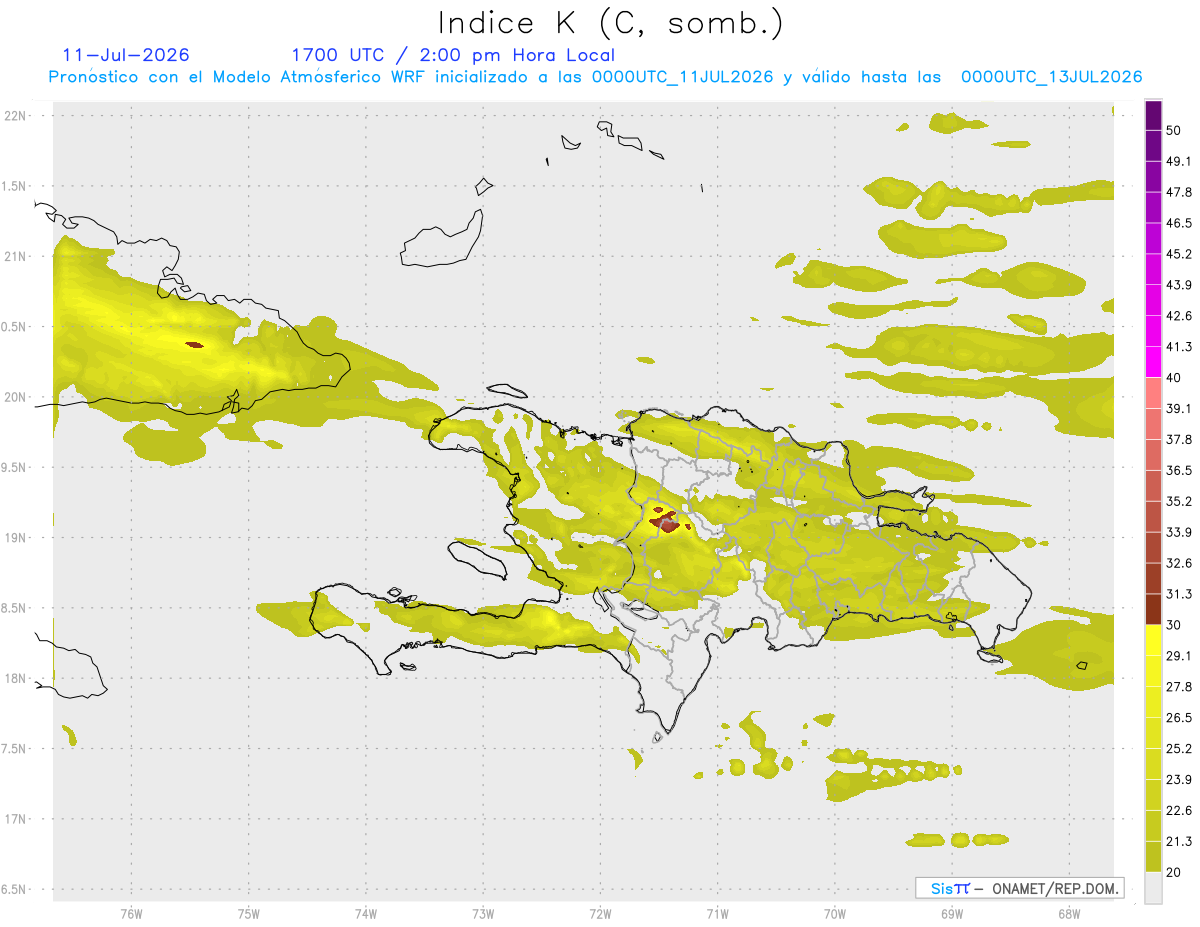Screen dimensions: 1200x927
Task: Click the legend value "41.3"
Action: point(1179,347)
